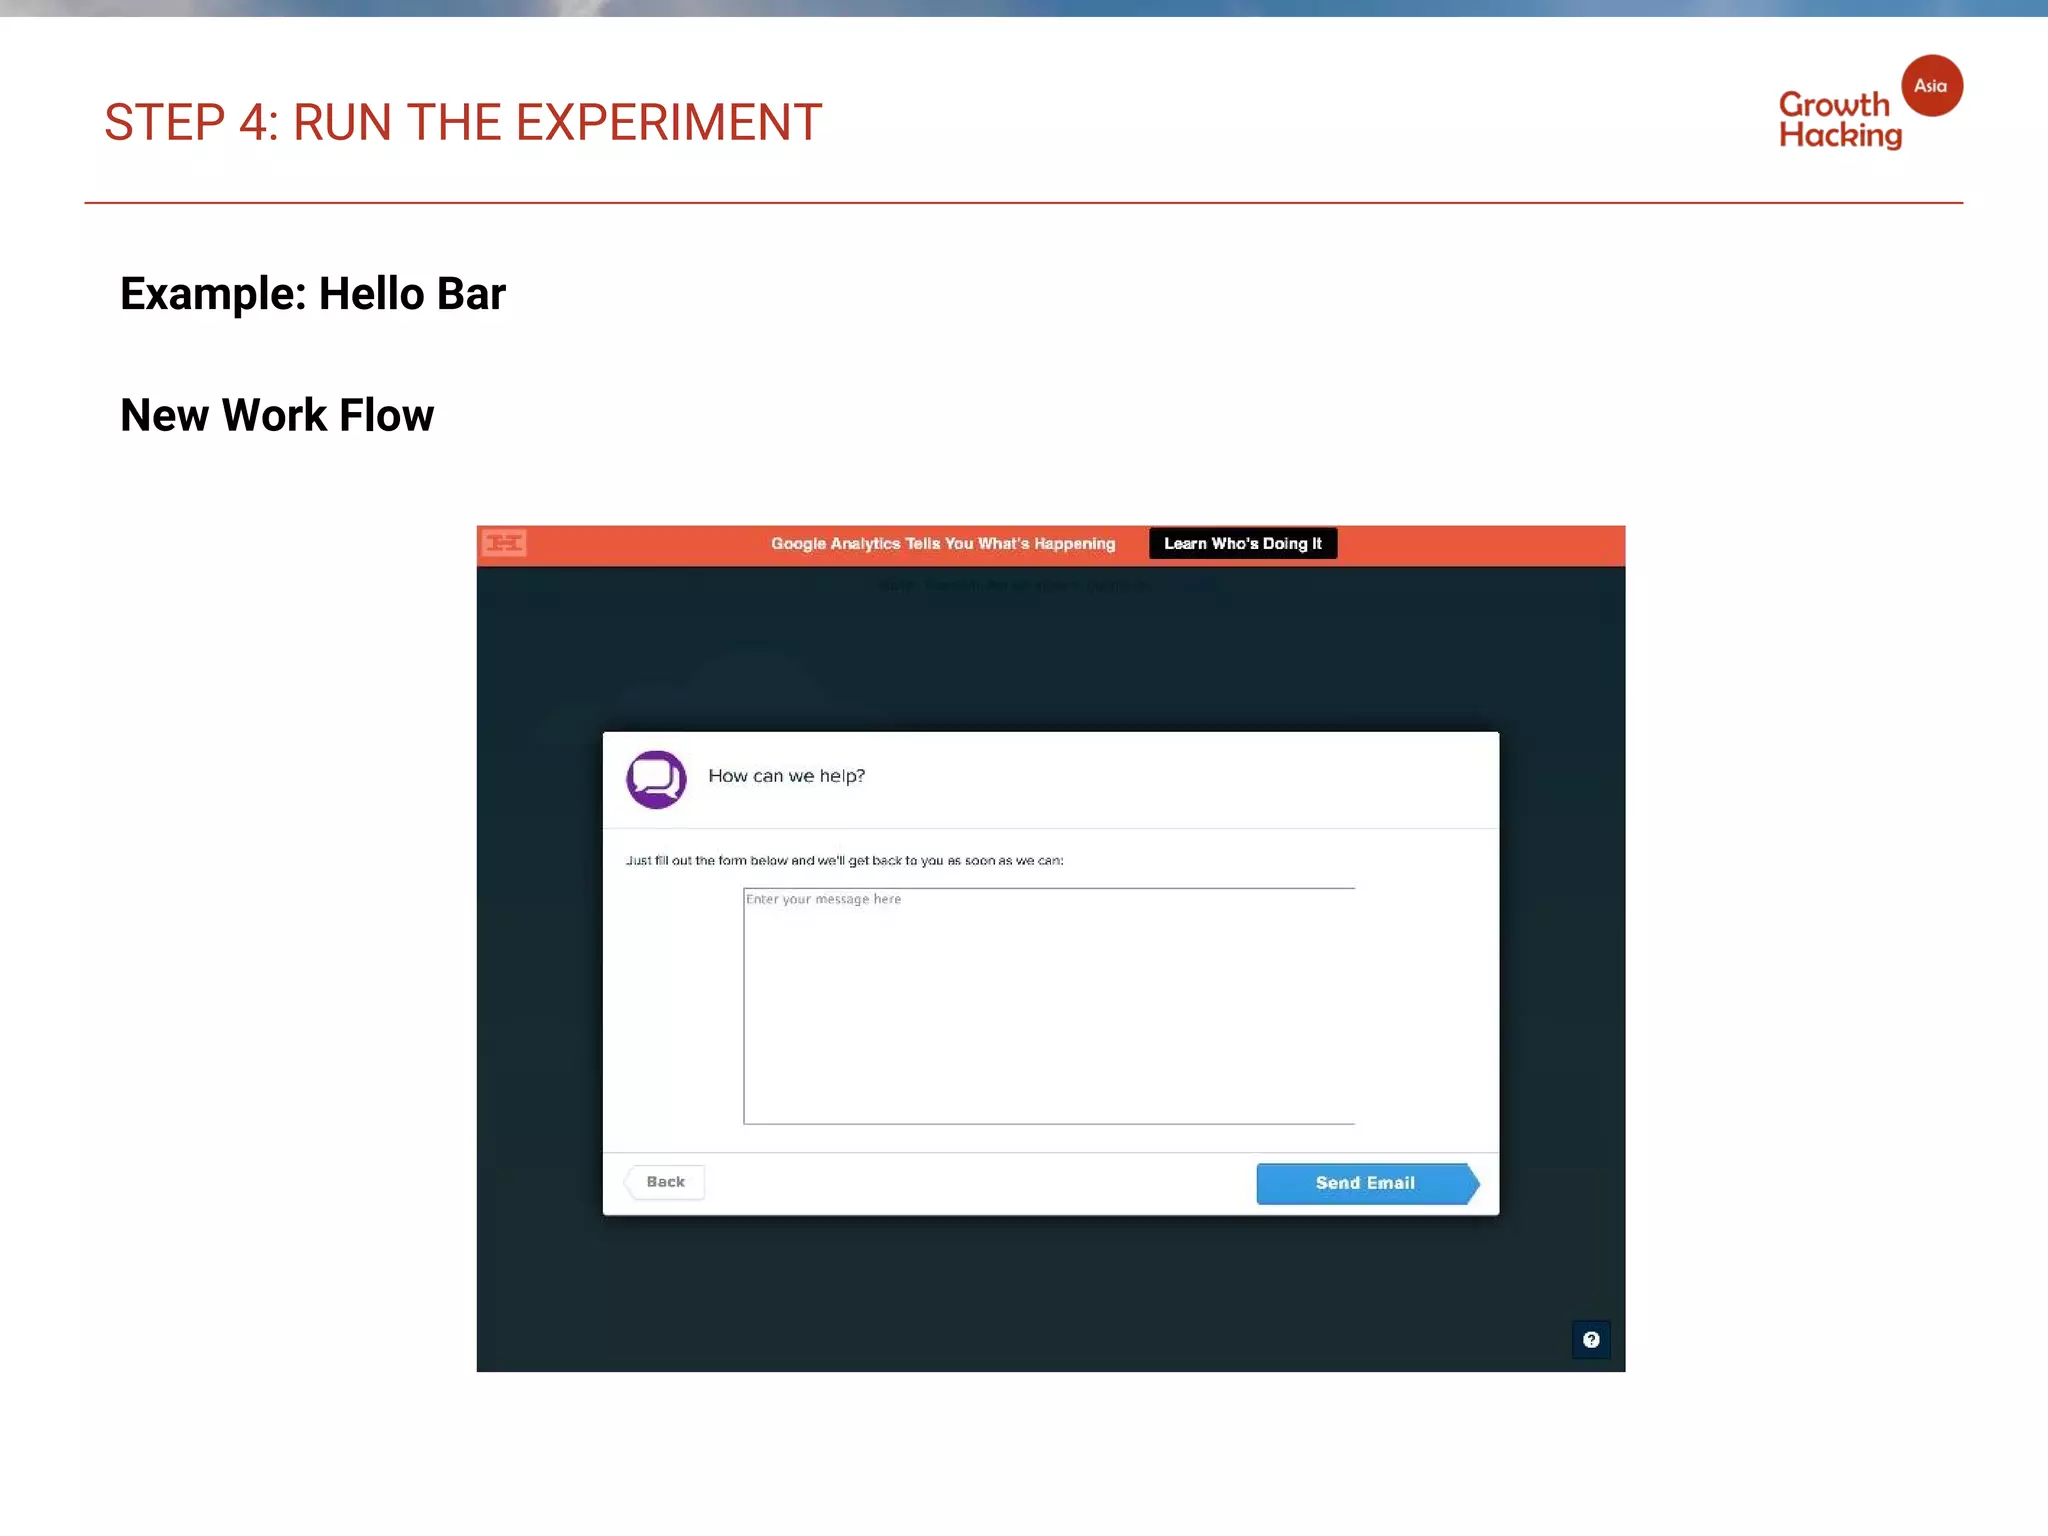2048x1536 pixels.
Task: Go Back in the help dialog
Action: pos(664,1182)
